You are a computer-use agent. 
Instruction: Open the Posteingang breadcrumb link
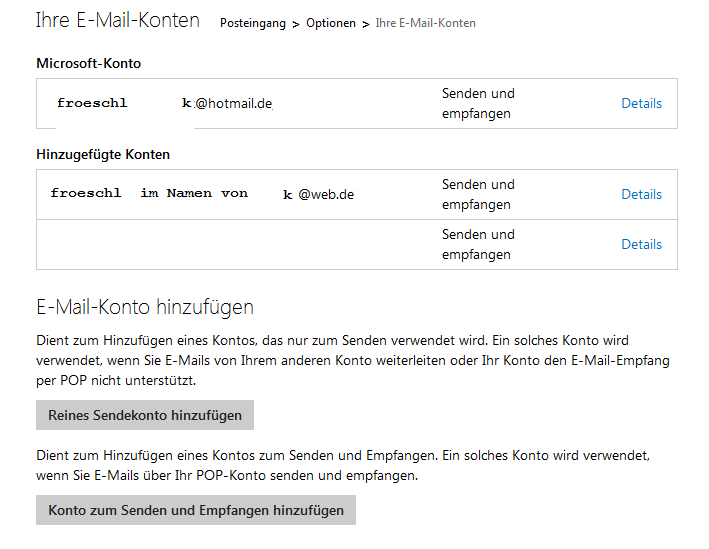(x=252, y=23)
